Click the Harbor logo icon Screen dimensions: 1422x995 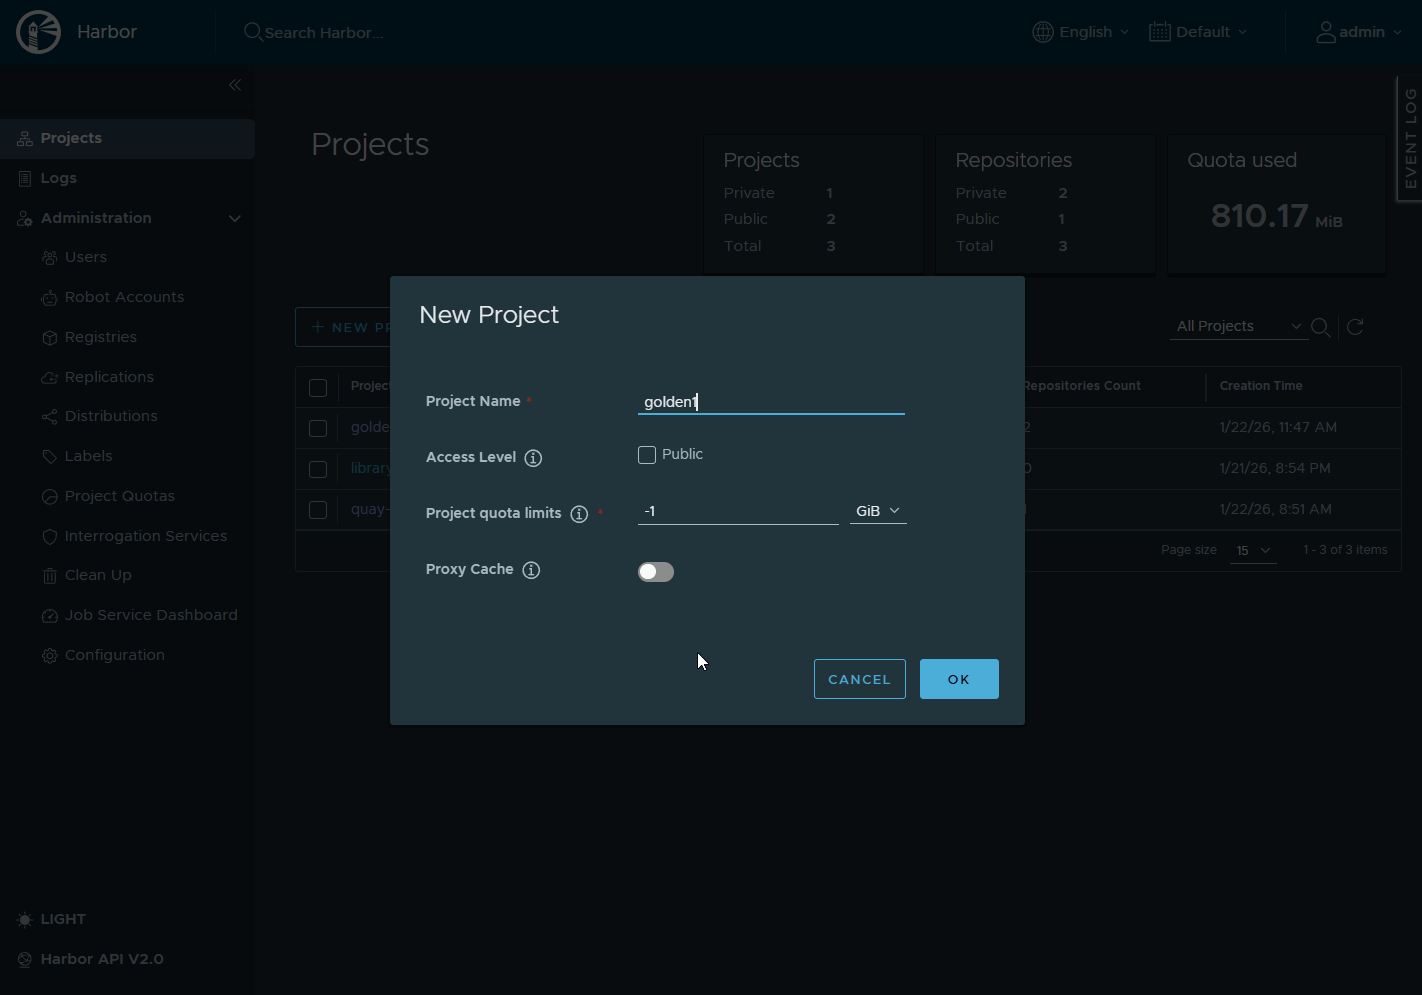pos(39,32)
